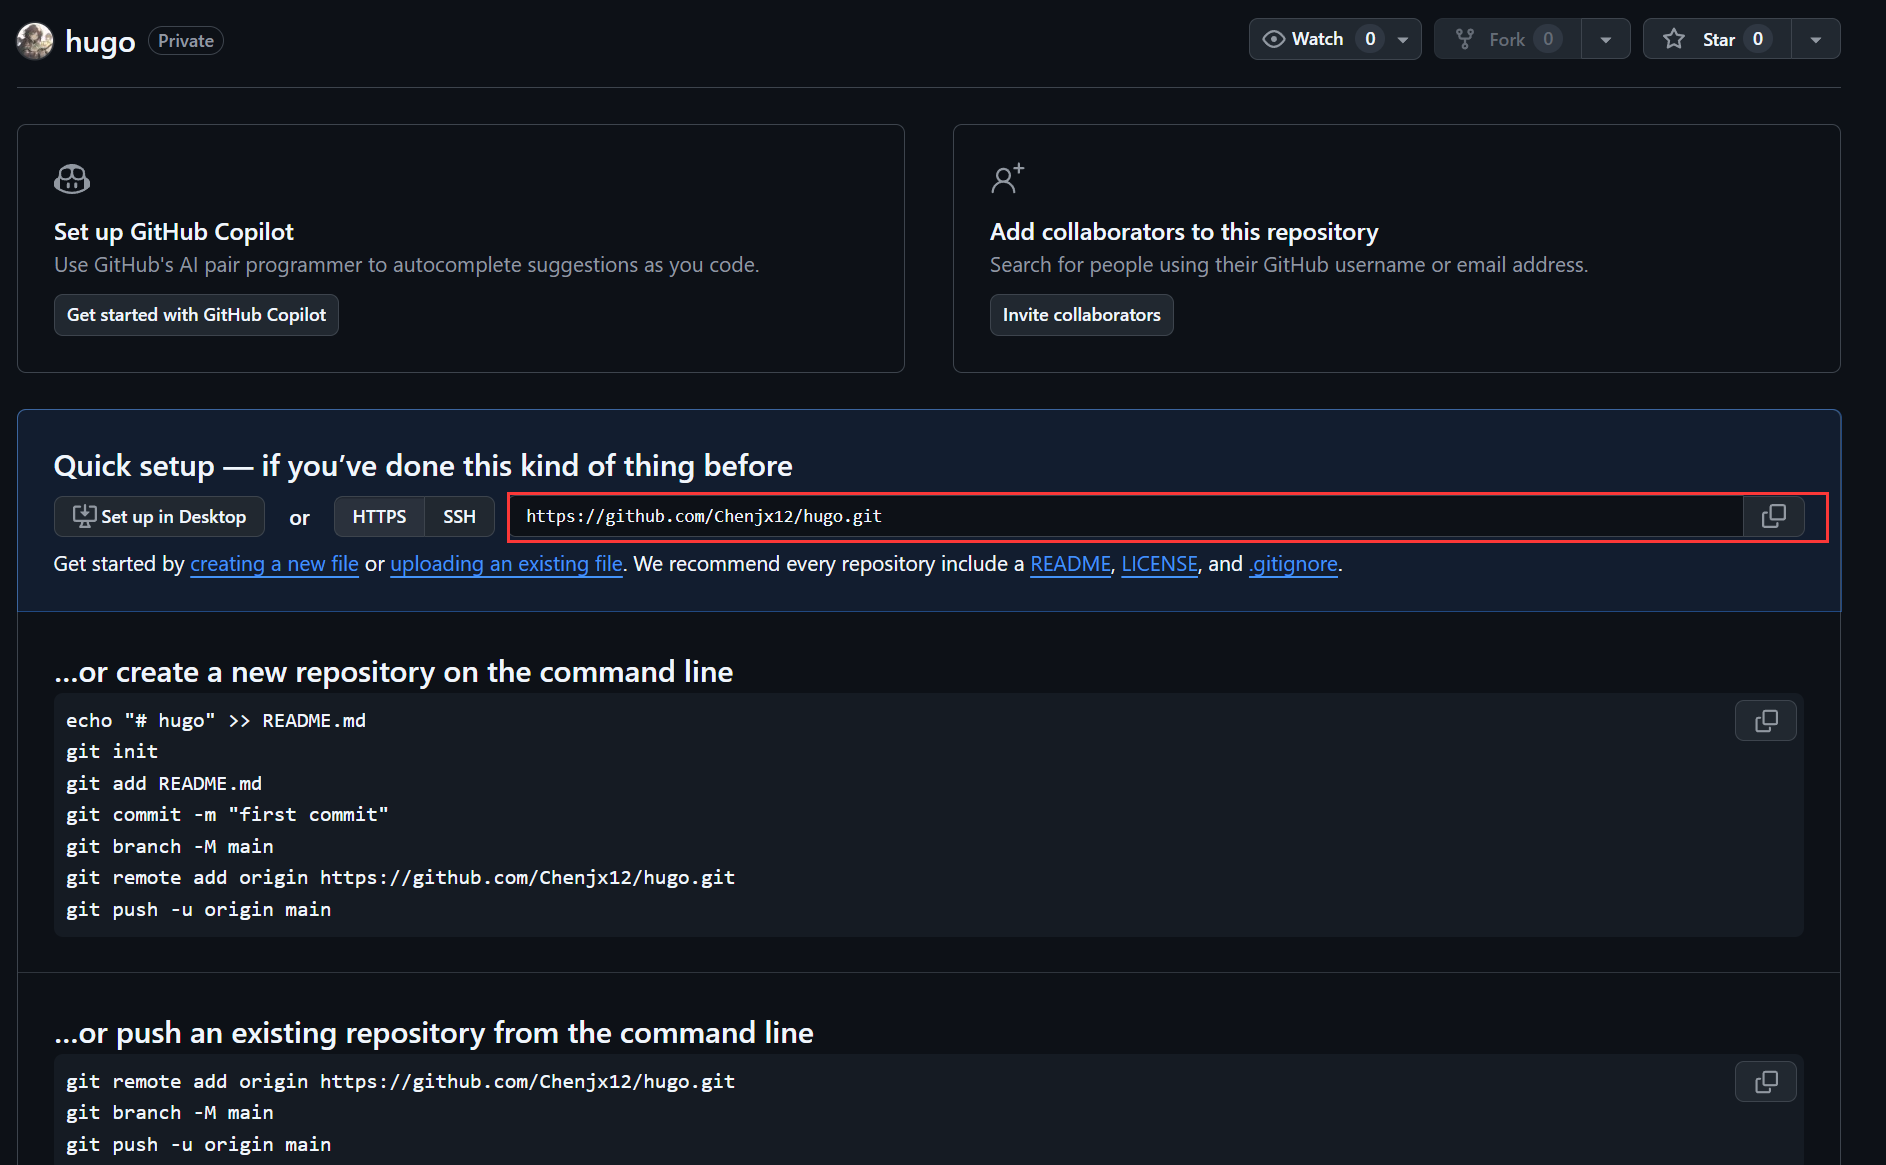Image resolution: width=1886 pixels, height=1165 pixels.
Task: Click the 'echo "# hugo" >> README.md' line
Action: pos(216,721)
